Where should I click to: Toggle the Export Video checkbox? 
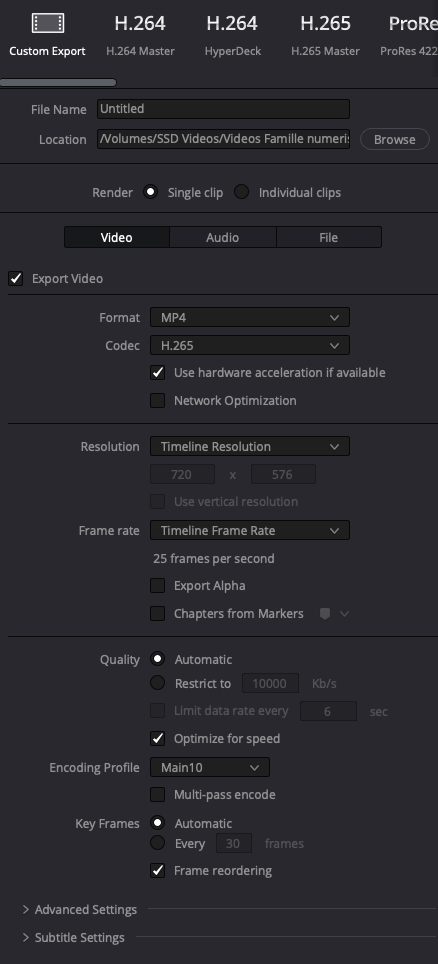click(15, 279)
